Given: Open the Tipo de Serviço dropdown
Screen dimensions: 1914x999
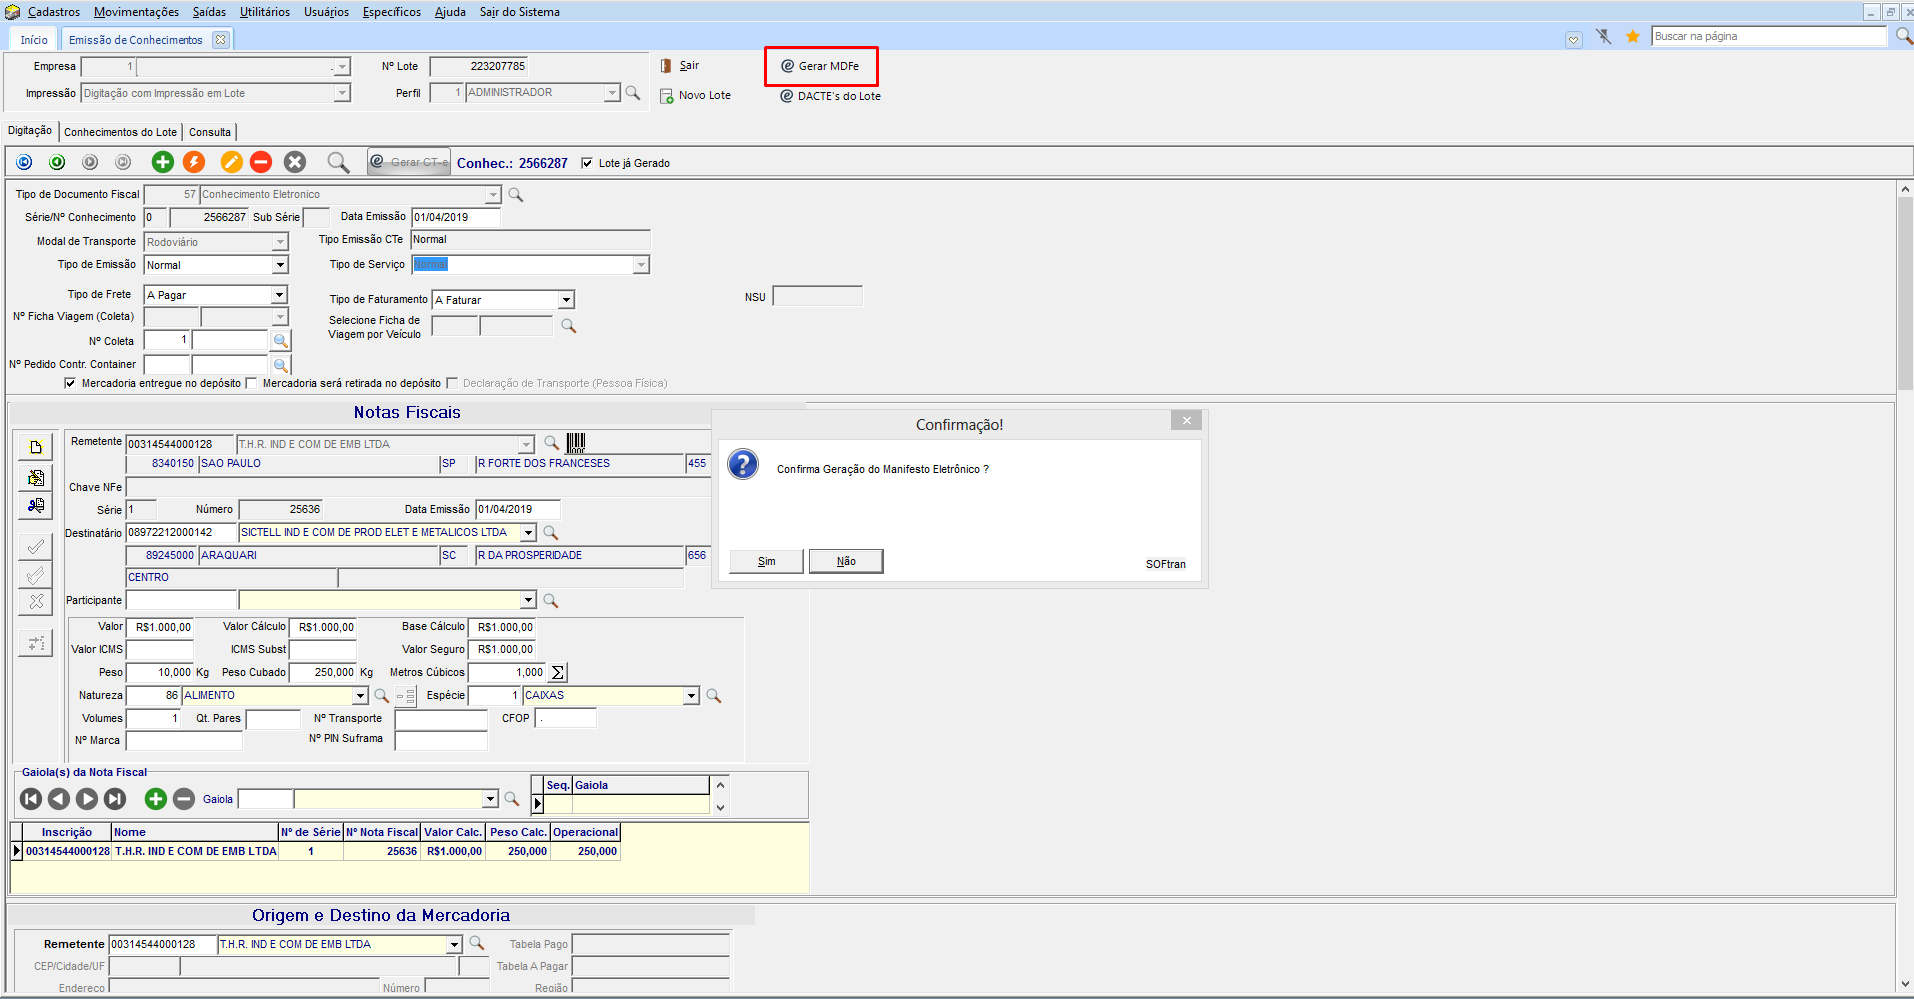Looking at the screenshot, I should (x=641, y=265).
